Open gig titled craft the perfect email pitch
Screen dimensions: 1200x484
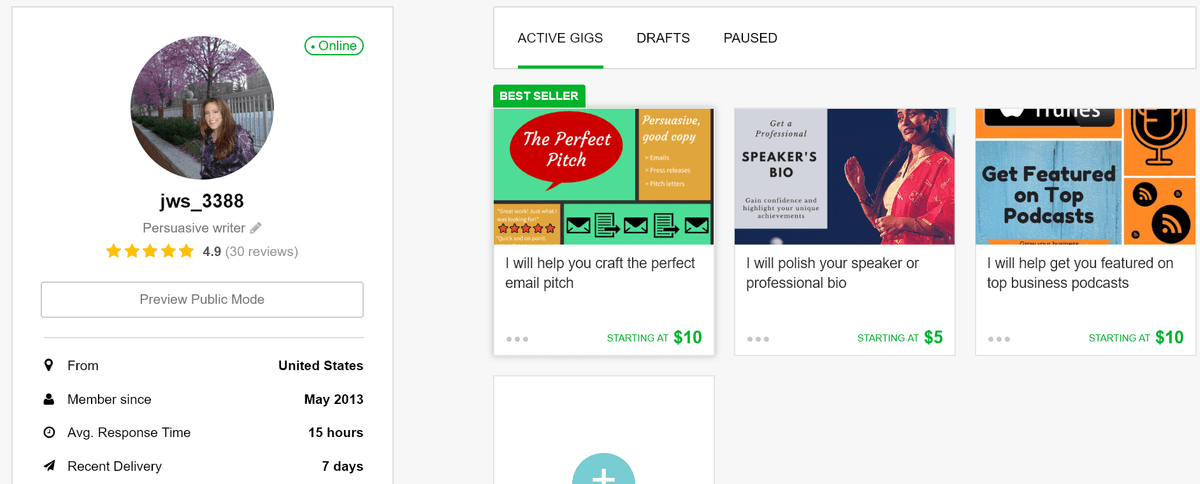pyautogui.click(x=600, y=273)
